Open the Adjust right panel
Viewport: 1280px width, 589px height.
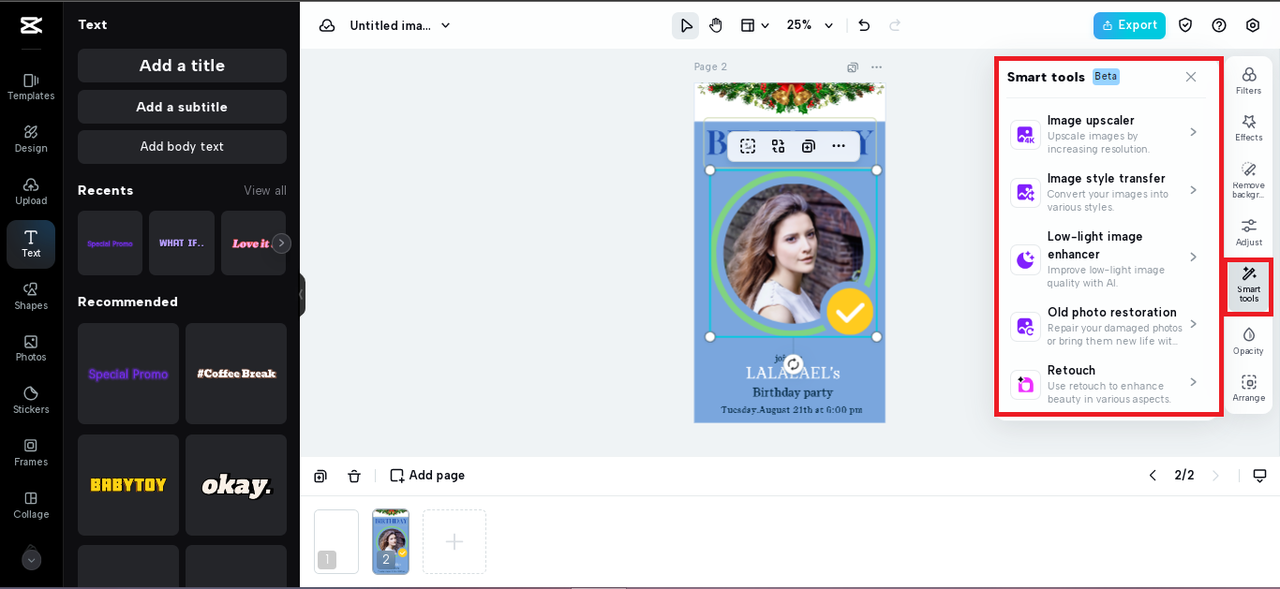tap(1249, 232)
